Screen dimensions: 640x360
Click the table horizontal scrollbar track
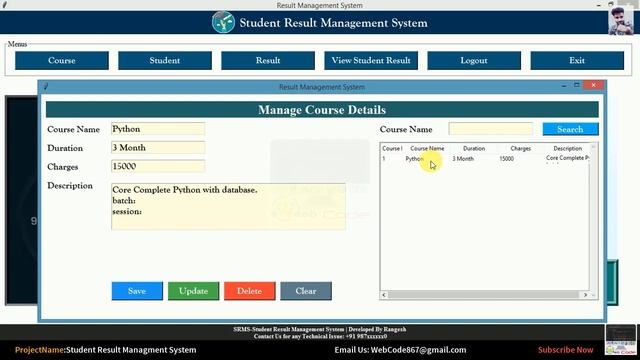tap(484, 295)
